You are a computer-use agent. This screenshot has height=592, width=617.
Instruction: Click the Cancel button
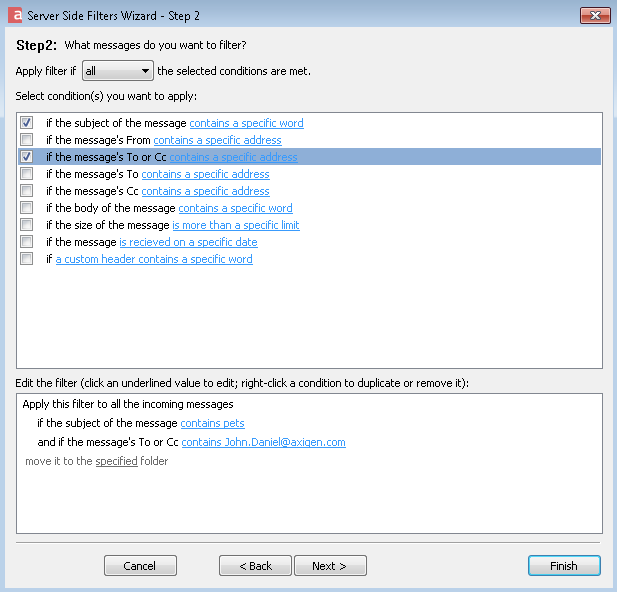click(x=140, y=566)
